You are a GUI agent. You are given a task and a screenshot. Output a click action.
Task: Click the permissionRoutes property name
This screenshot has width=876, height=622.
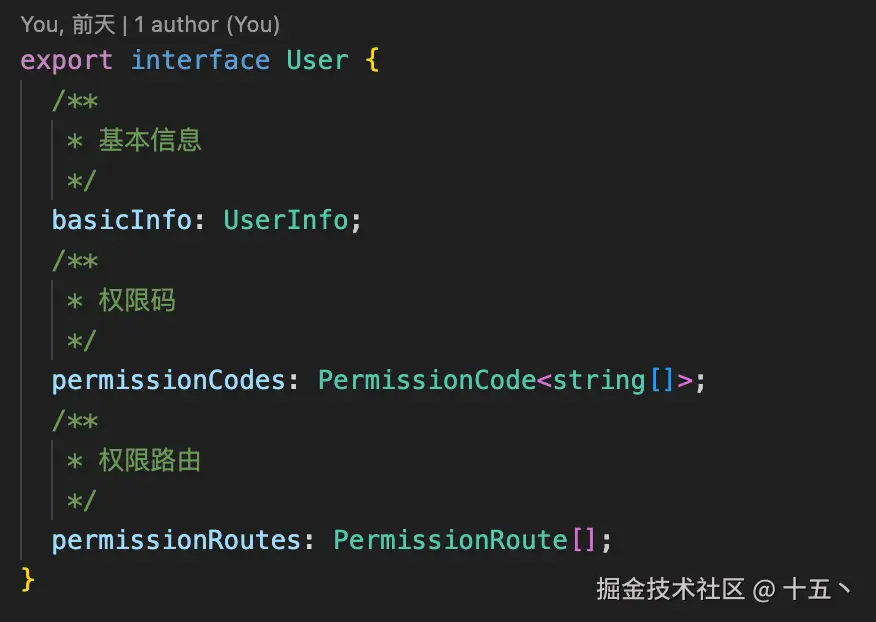click(176, 540)
